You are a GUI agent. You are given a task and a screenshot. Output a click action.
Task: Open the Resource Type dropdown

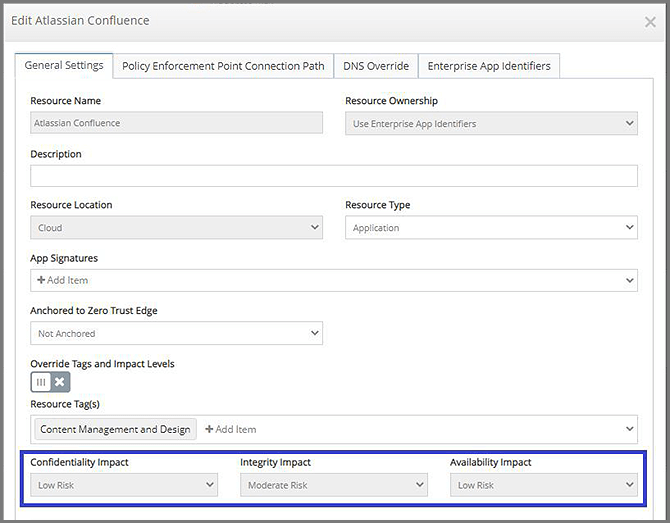point(491,227)
